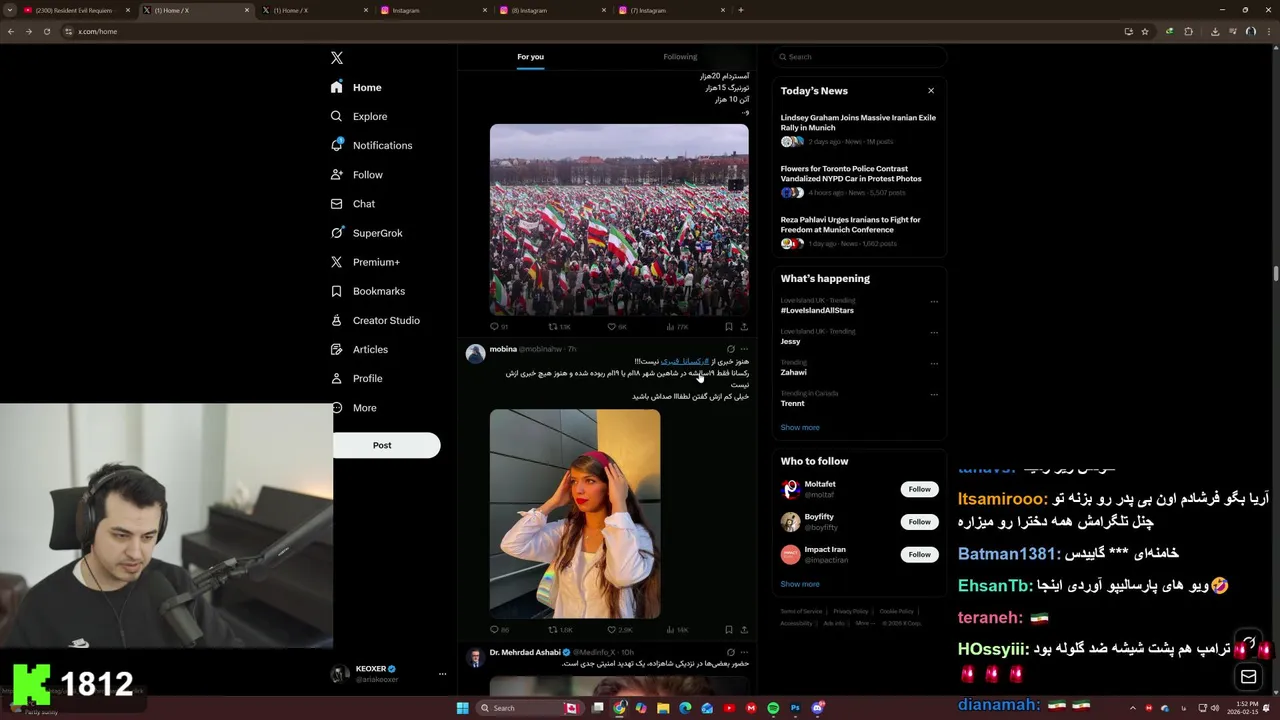Click Grok icon on mobina's post
This screenshot has width=1280, height=720.
click(x=730, y=349)
